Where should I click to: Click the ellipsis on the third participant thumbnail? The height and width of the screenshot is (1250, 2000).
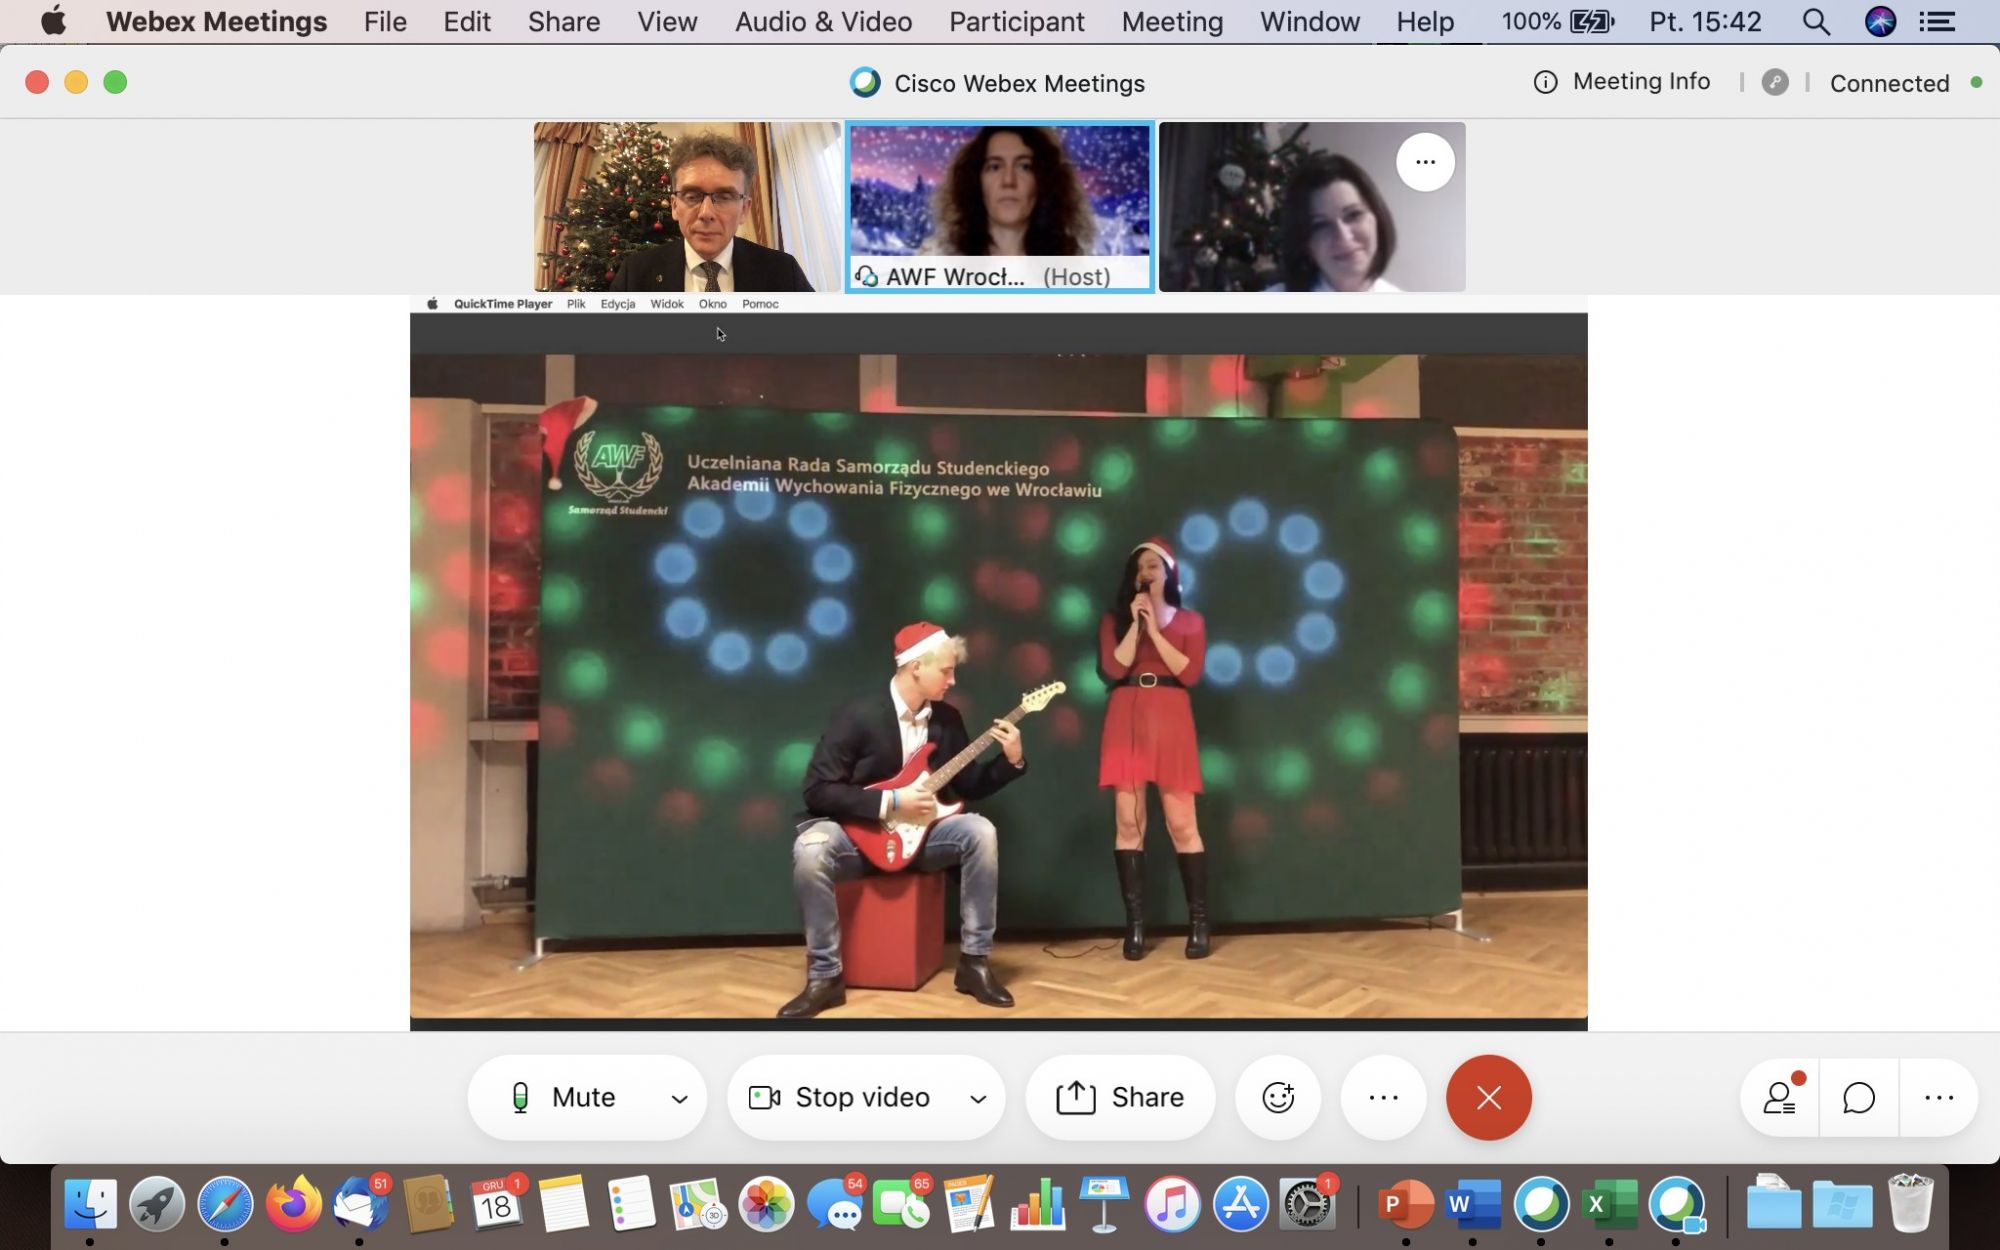click(1425, 161)
